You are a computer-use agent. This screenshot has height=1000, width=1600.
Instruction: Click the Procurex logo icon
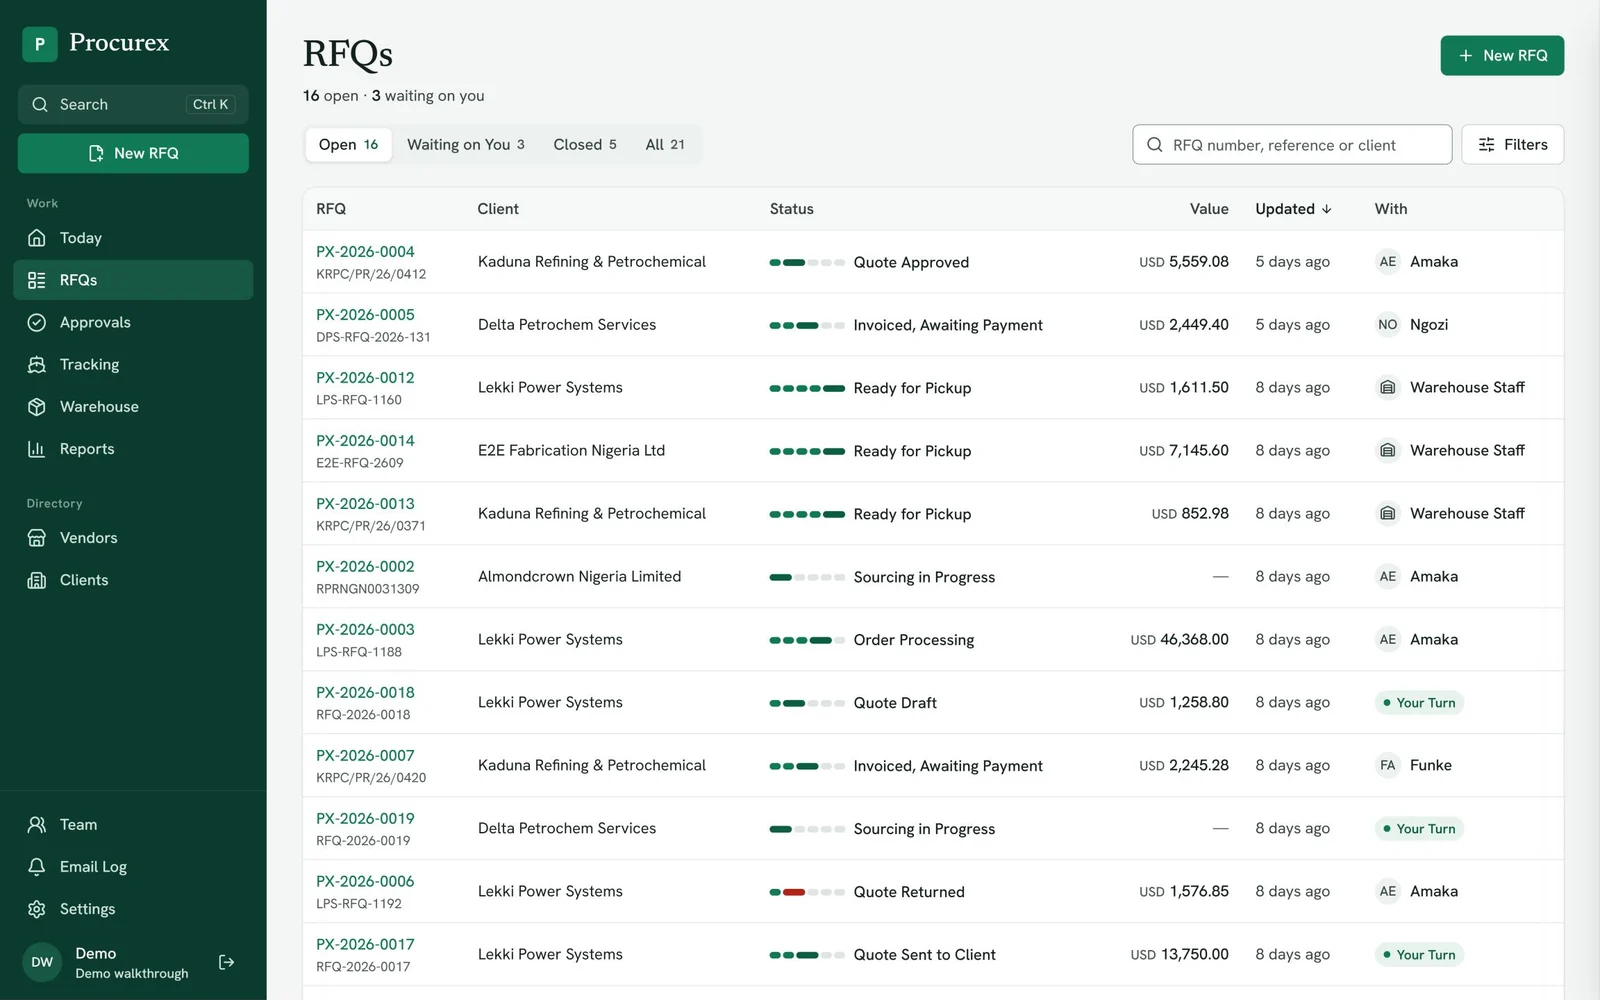(40, 43)
